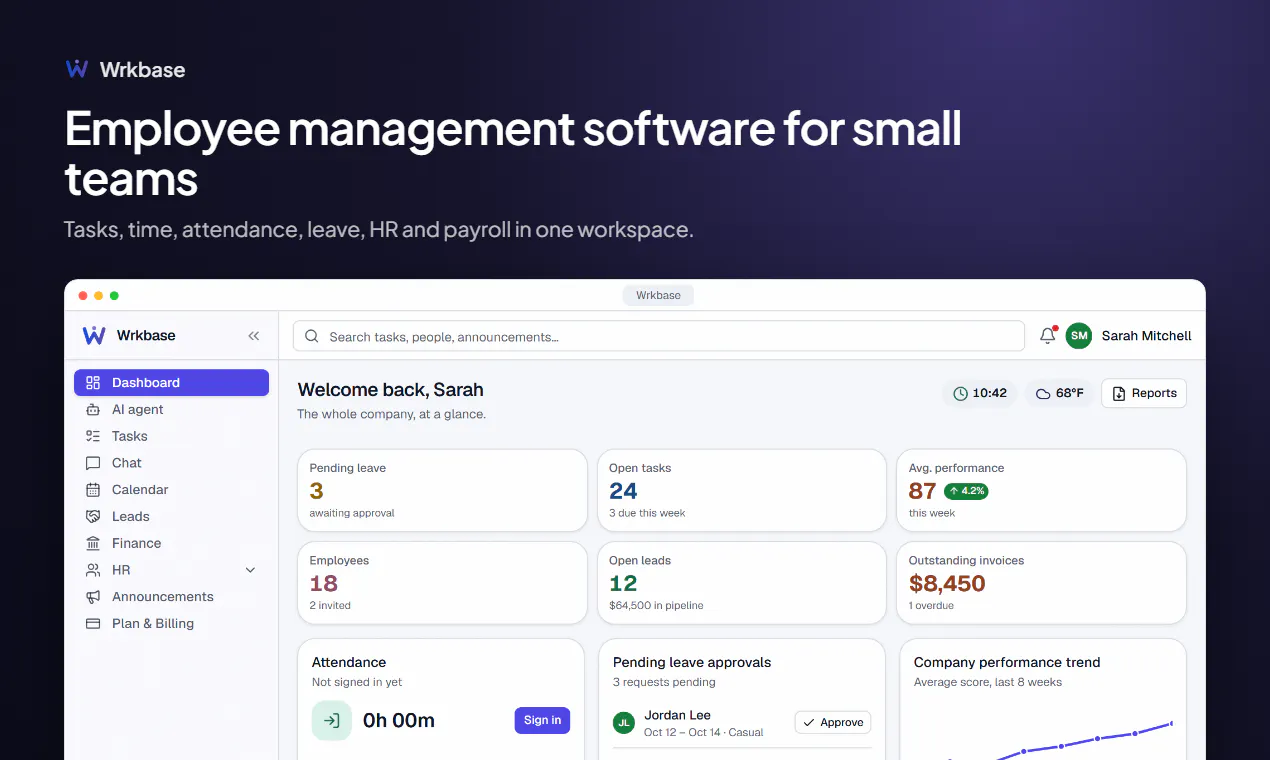
Task: Click the Wrkbase logo in the sidebar
Action: click(94, 335)
